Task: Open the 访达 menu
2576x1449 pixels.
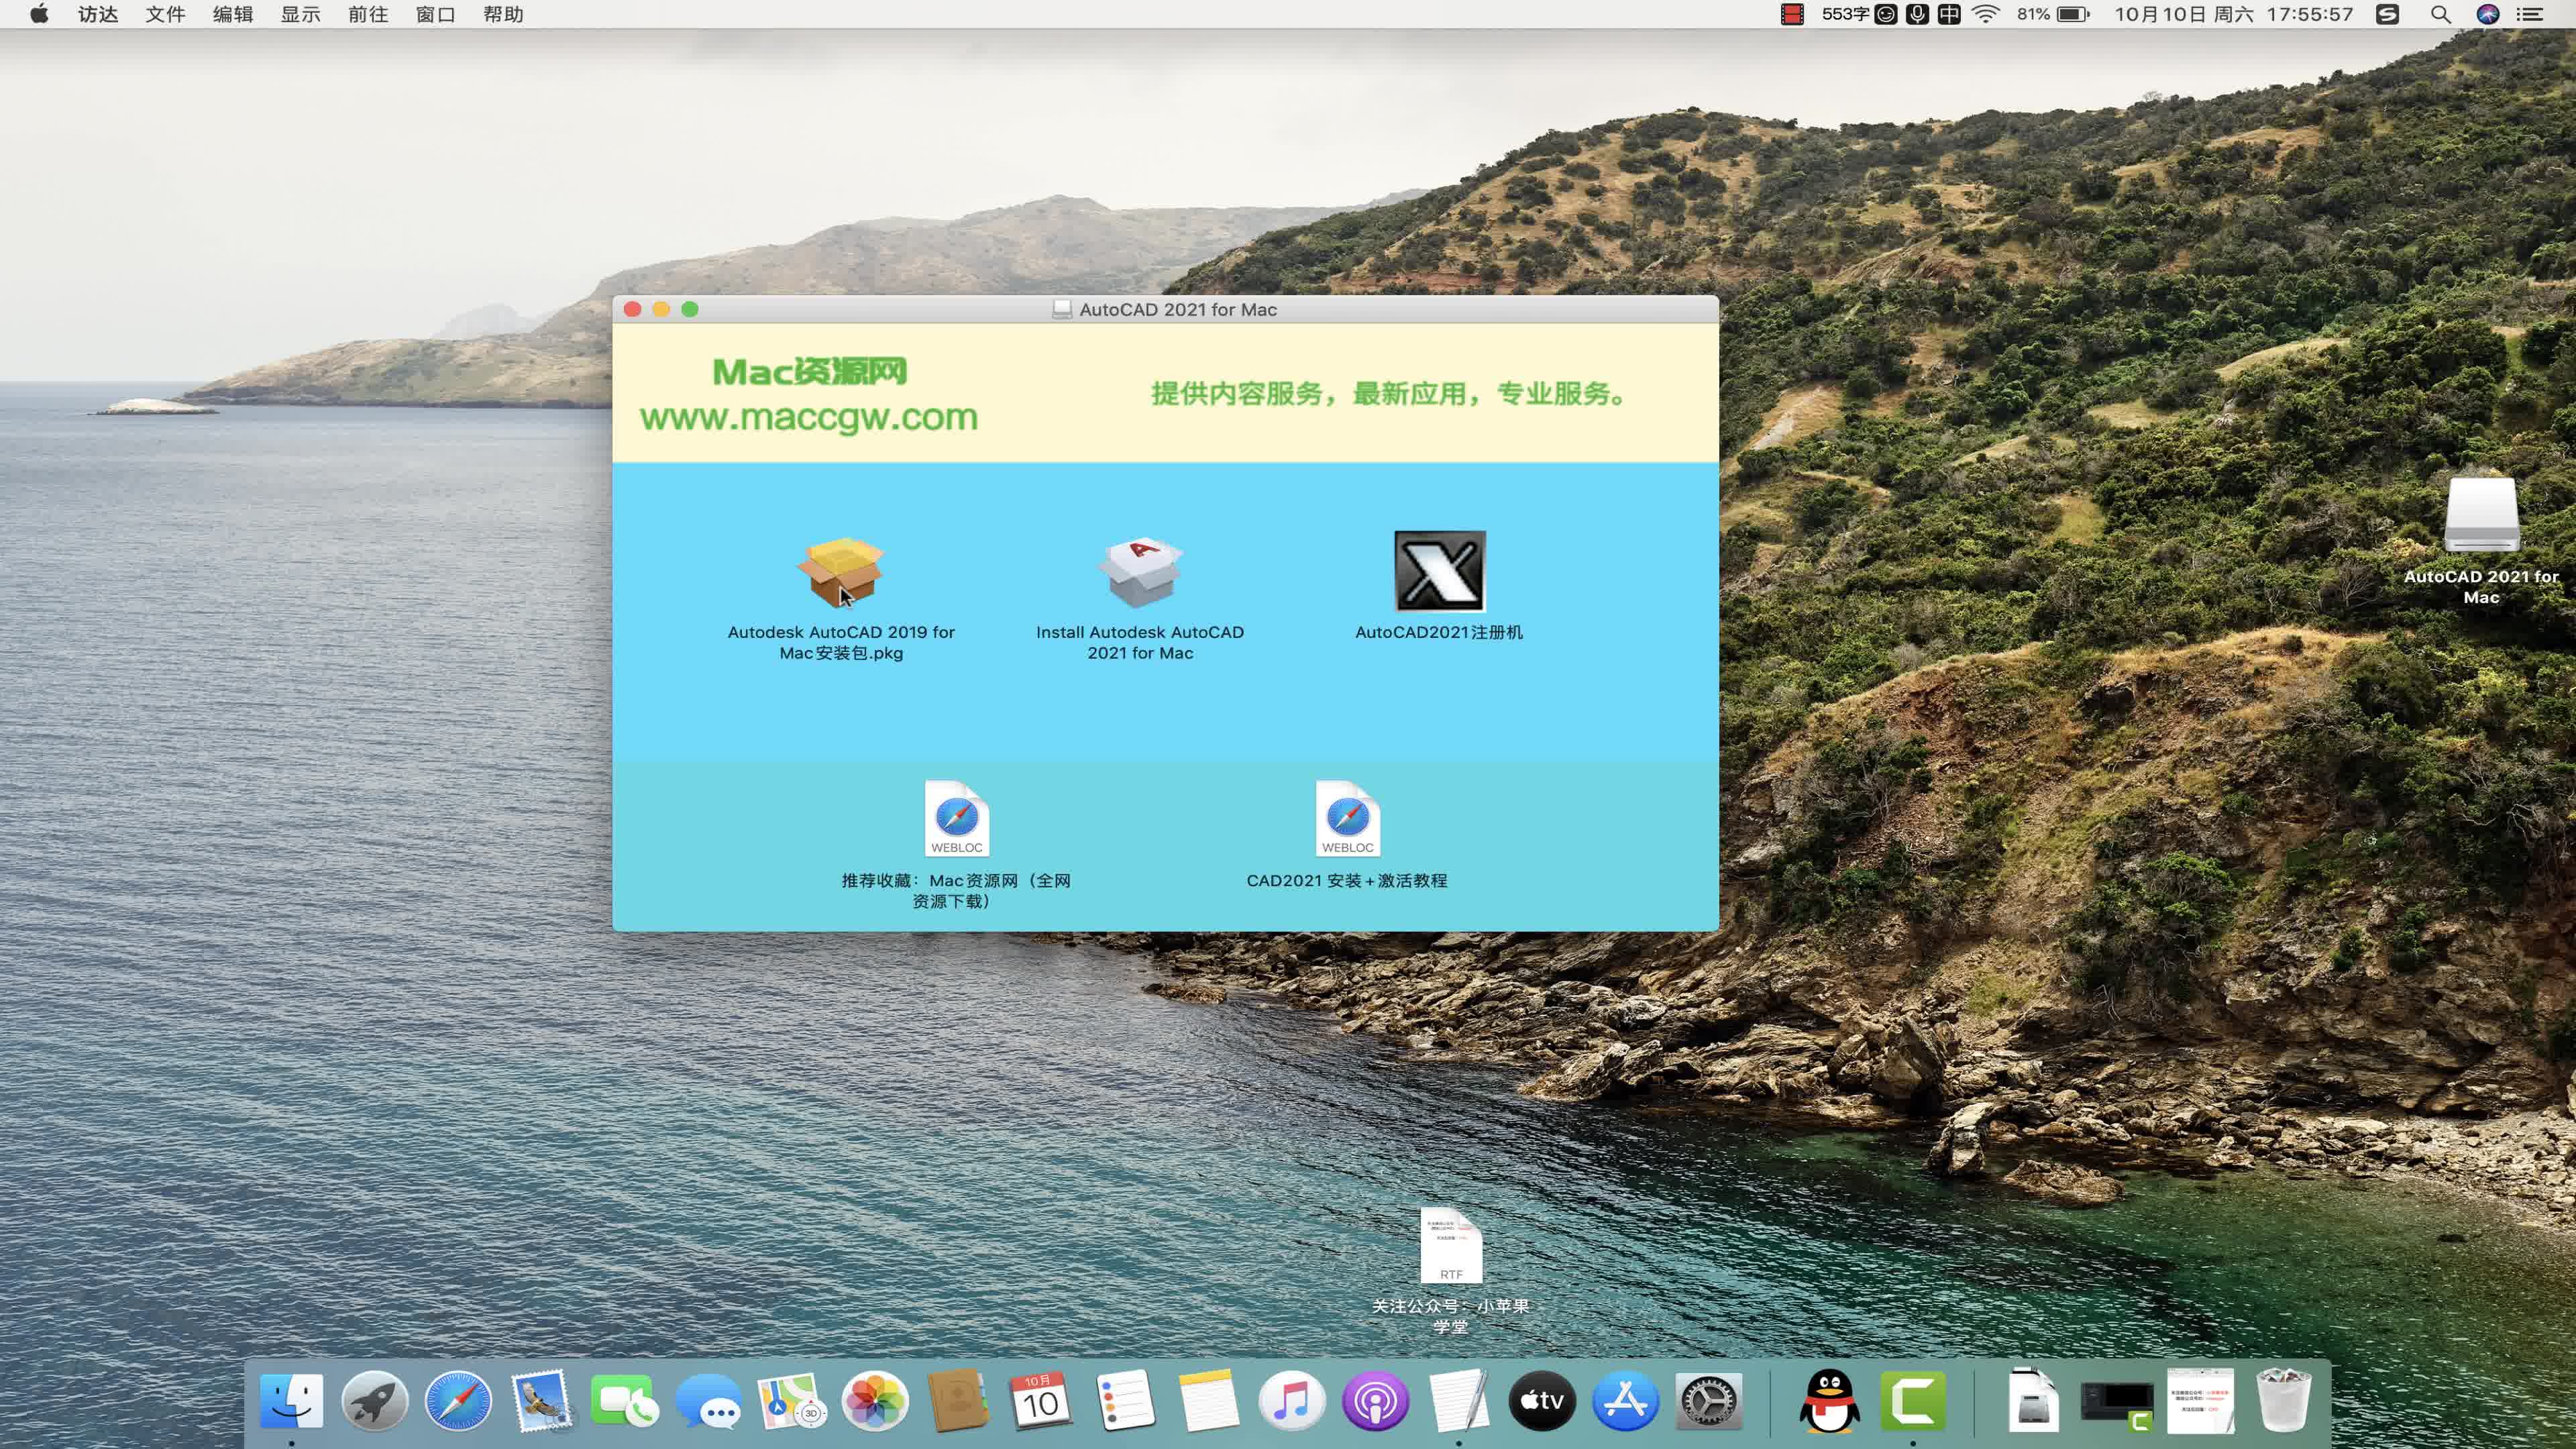Action: pos(98,14)
